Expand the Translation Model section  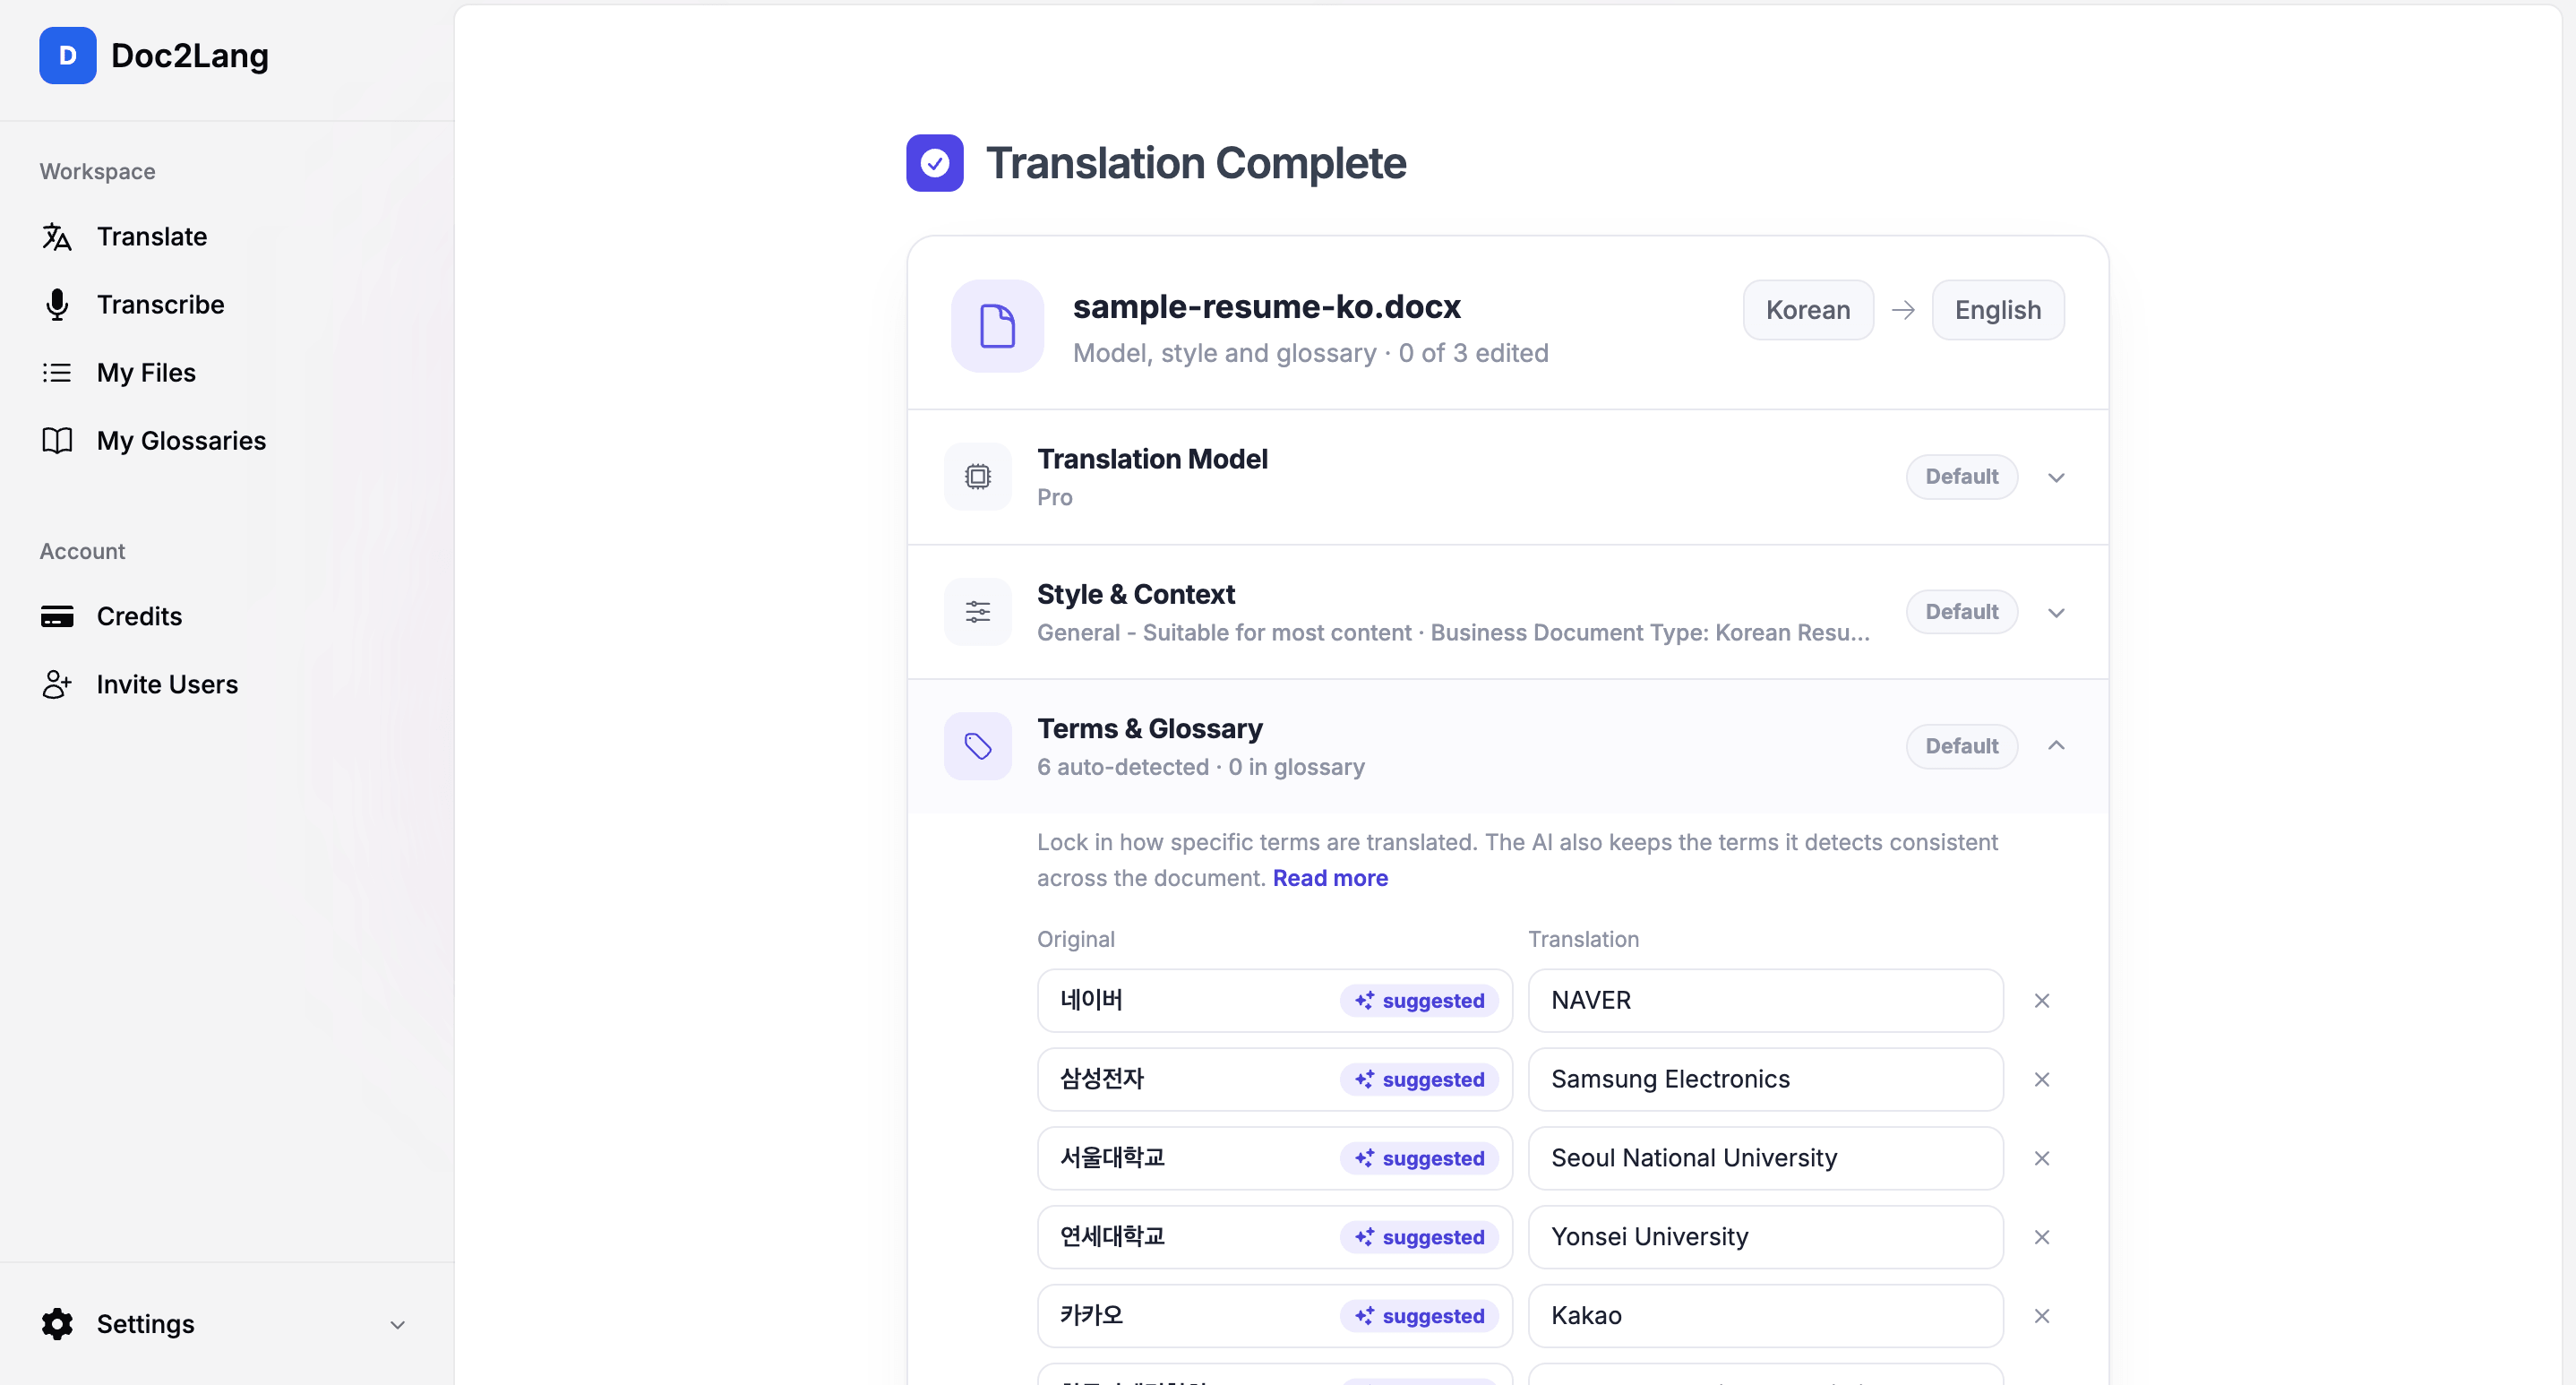click(2056, 477)
